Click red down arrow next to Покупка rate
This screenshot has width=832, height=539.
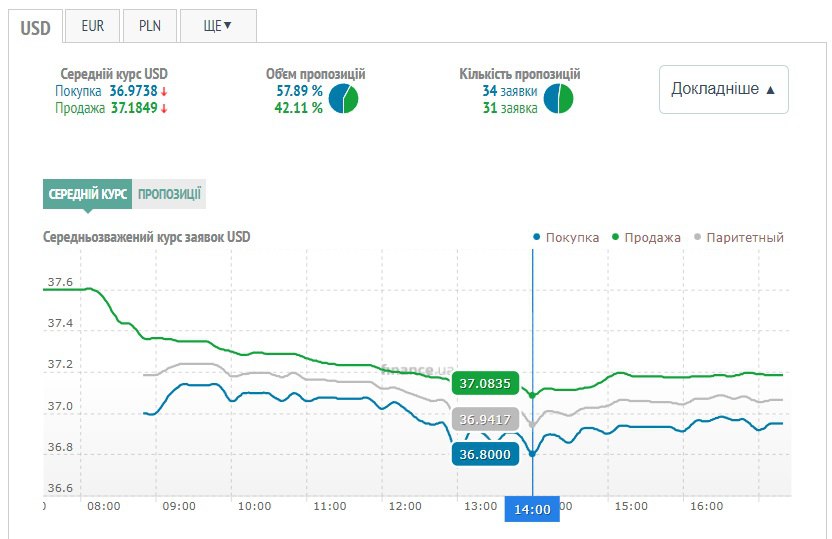click(164, 92)
